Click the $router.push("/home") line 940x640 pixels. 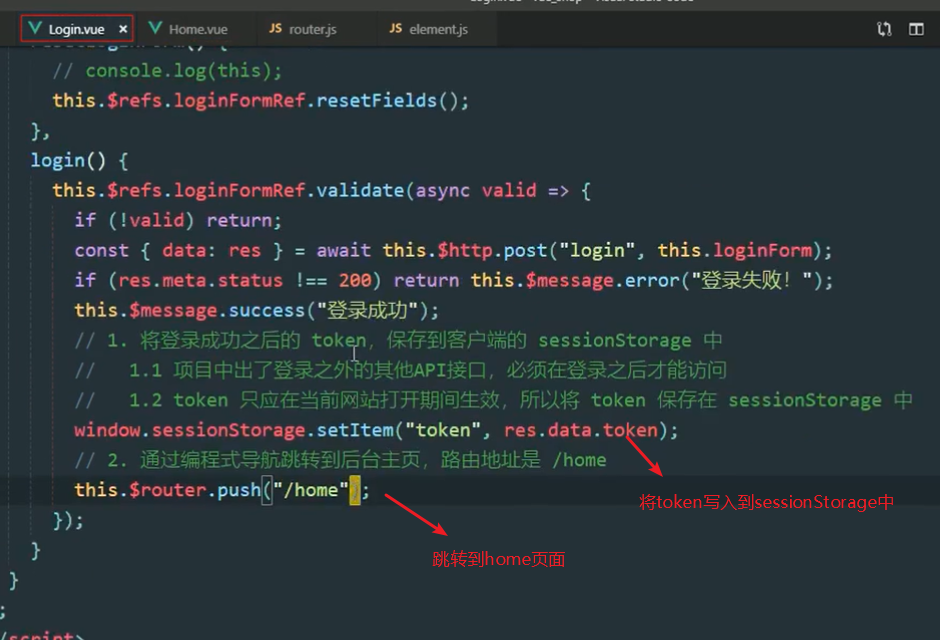[x=222, y=490]
